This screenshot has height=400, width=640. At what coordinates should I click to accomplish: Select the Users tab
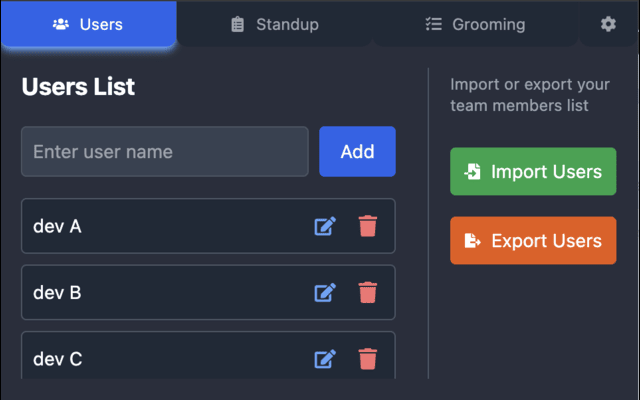88,24
